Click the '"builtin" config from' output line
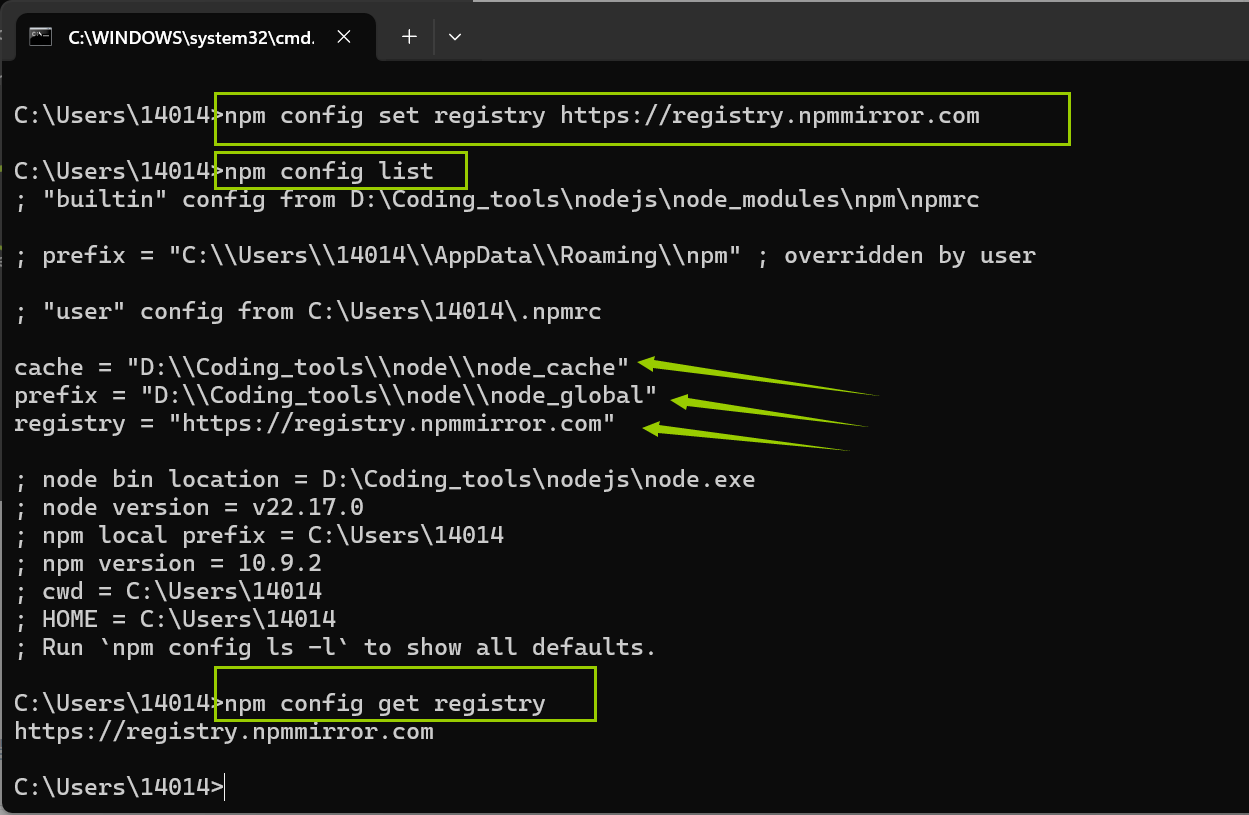Image resolution: width=1249 pixels, height=815 pixels. pos(497,199)
